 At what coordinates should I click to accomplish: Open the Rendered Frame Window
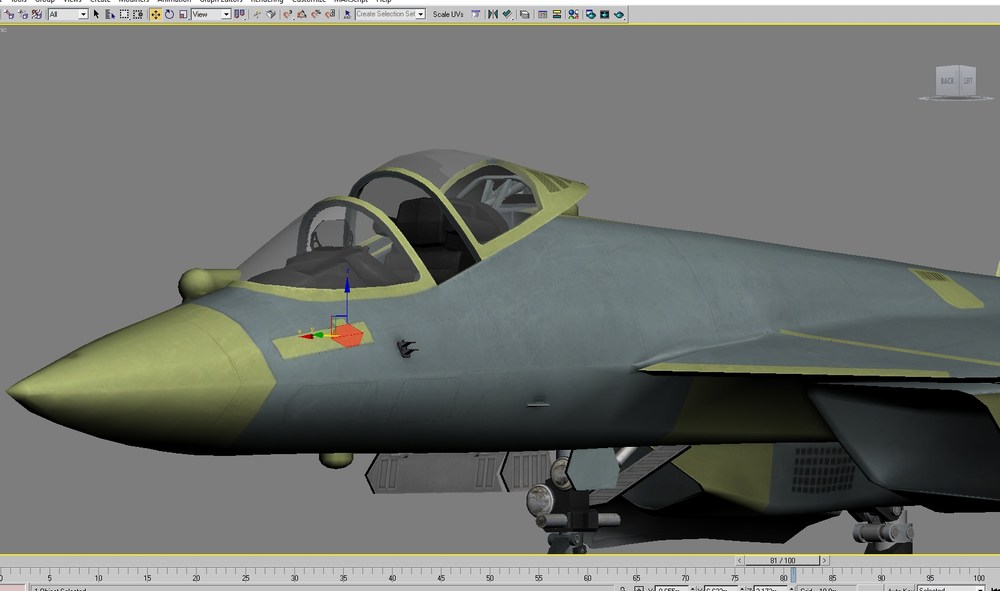pos(605,14)
